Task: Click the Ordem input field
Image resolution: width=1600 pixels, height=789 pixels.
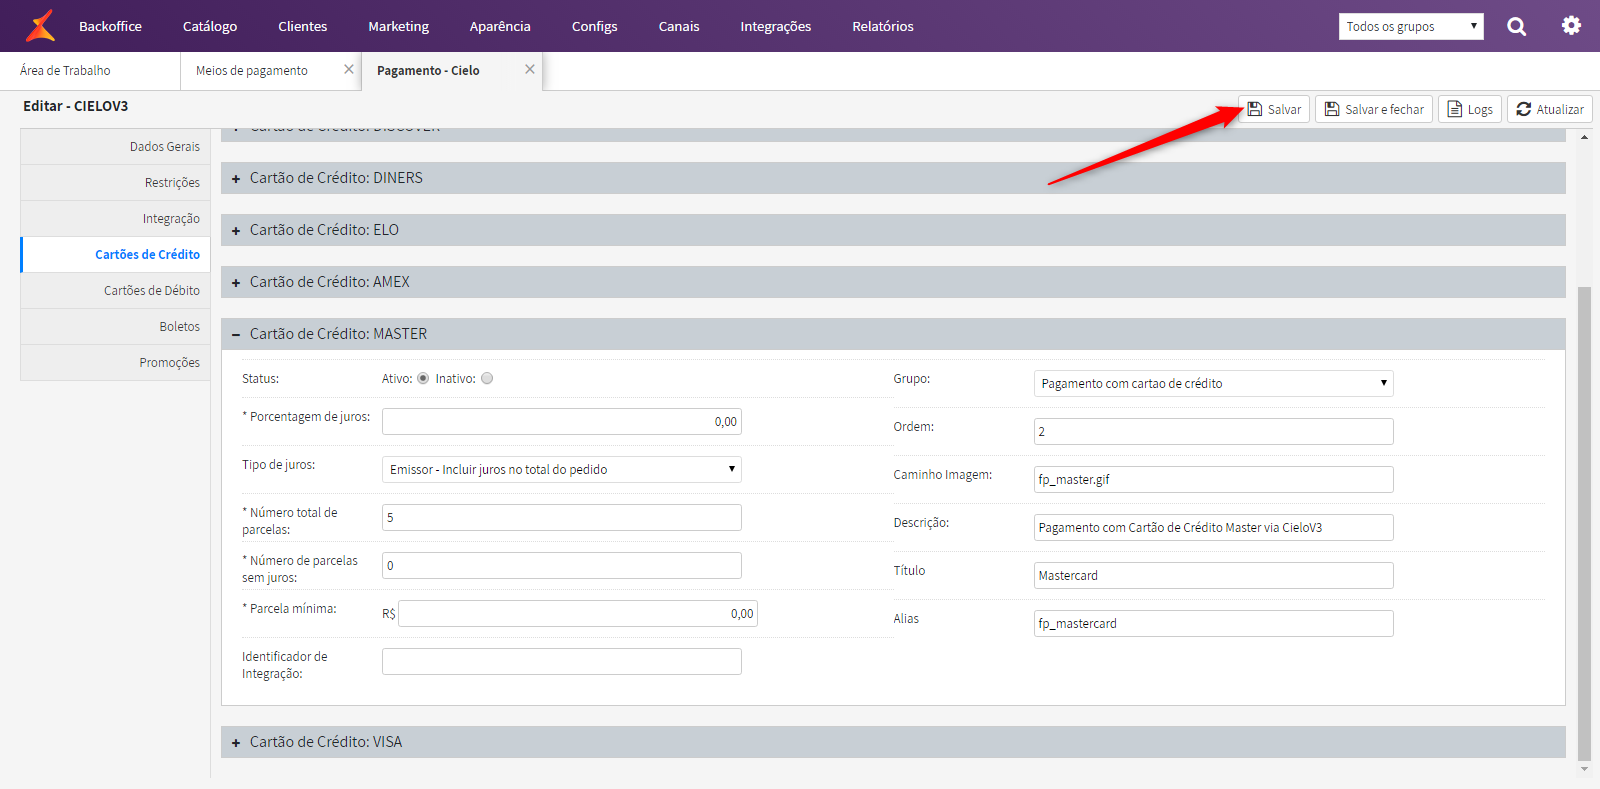Action: [1214, 431]
